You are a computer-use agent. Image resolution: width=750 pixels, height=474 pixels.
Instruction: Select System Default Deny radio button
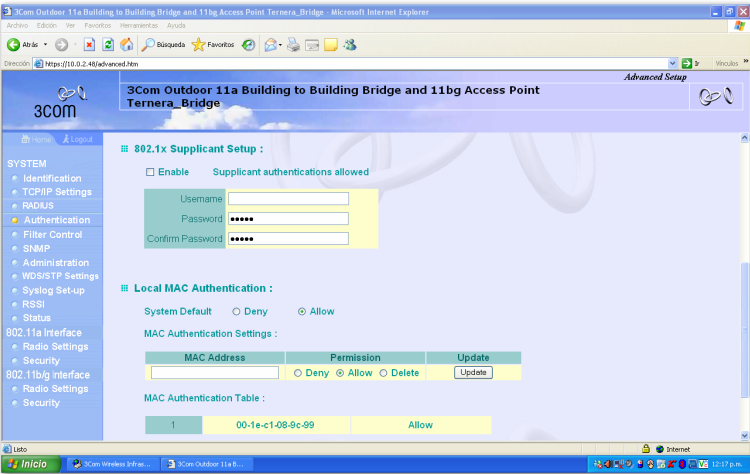click(237, 312)
